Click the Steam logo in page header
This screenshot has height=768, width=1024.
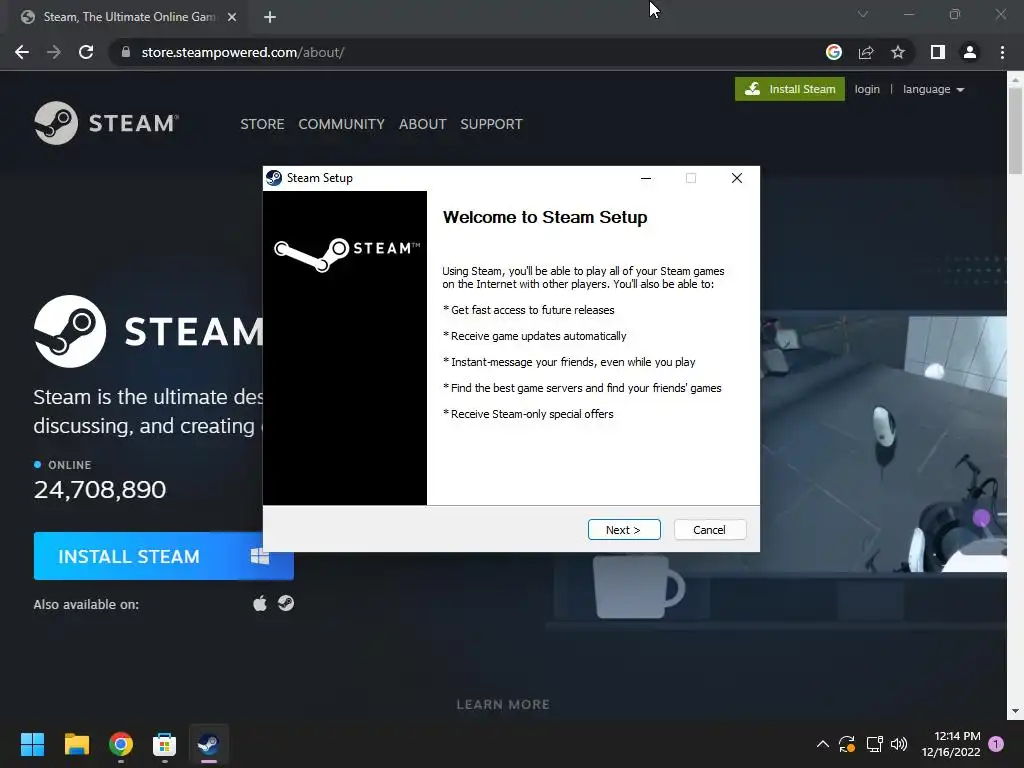point(106,123)
